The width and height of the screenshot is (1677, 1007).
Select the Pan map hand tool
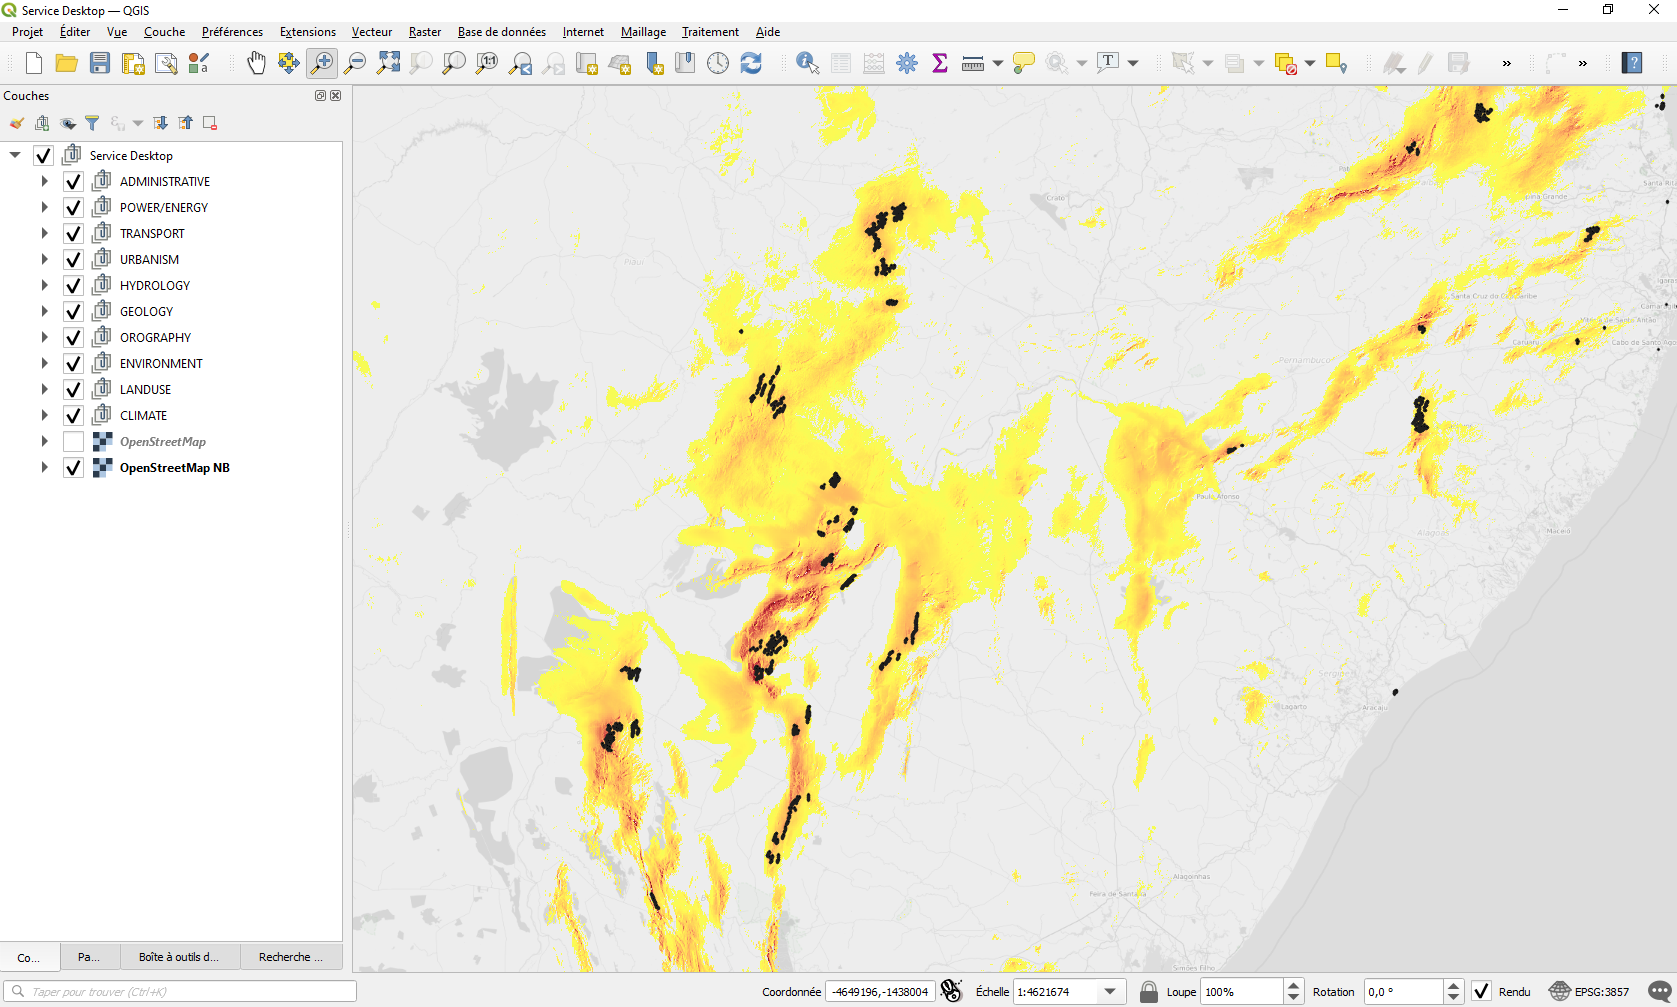(256, 63)
